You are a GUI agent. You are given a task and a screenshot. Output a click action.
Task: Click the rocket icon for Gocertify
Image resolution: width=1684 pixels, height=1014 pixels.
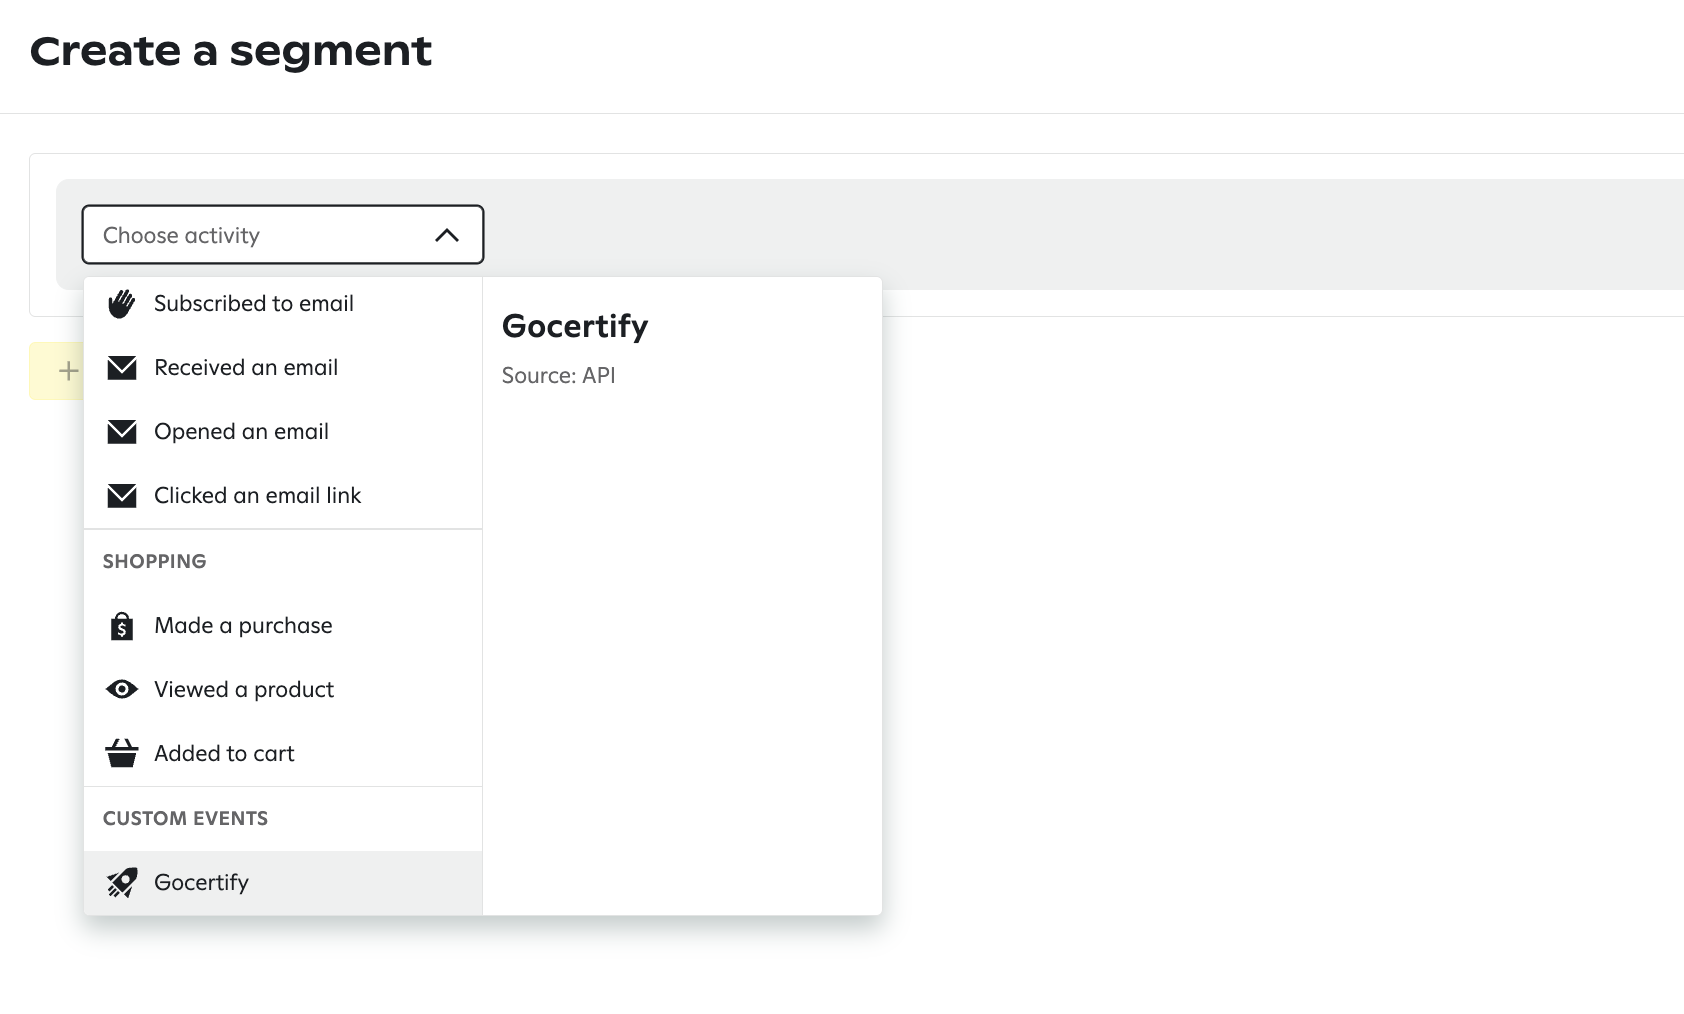tap(122, 882)
